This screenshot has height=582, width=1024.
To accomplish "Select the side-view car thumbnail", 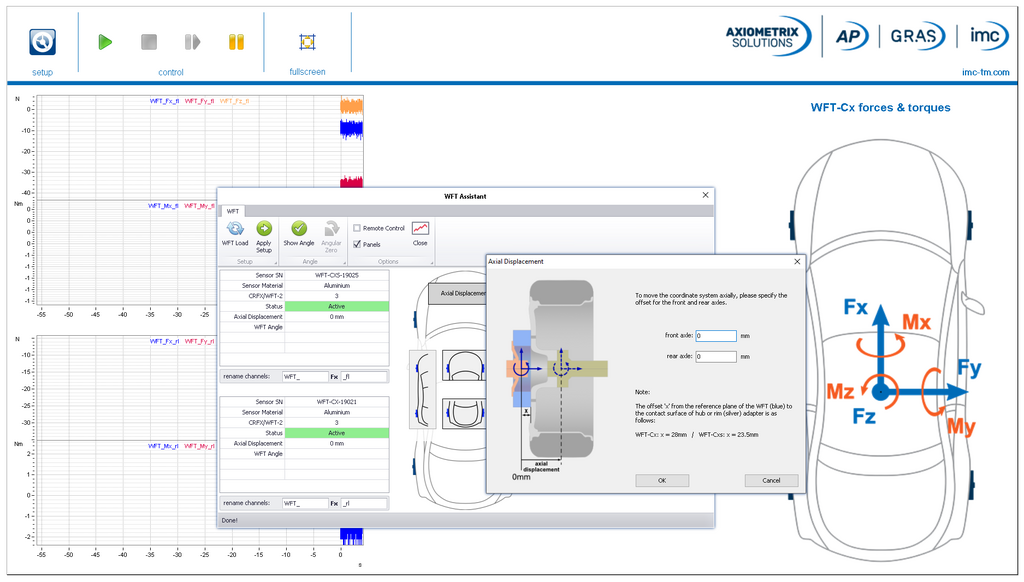I will click(x=423, y=389).
